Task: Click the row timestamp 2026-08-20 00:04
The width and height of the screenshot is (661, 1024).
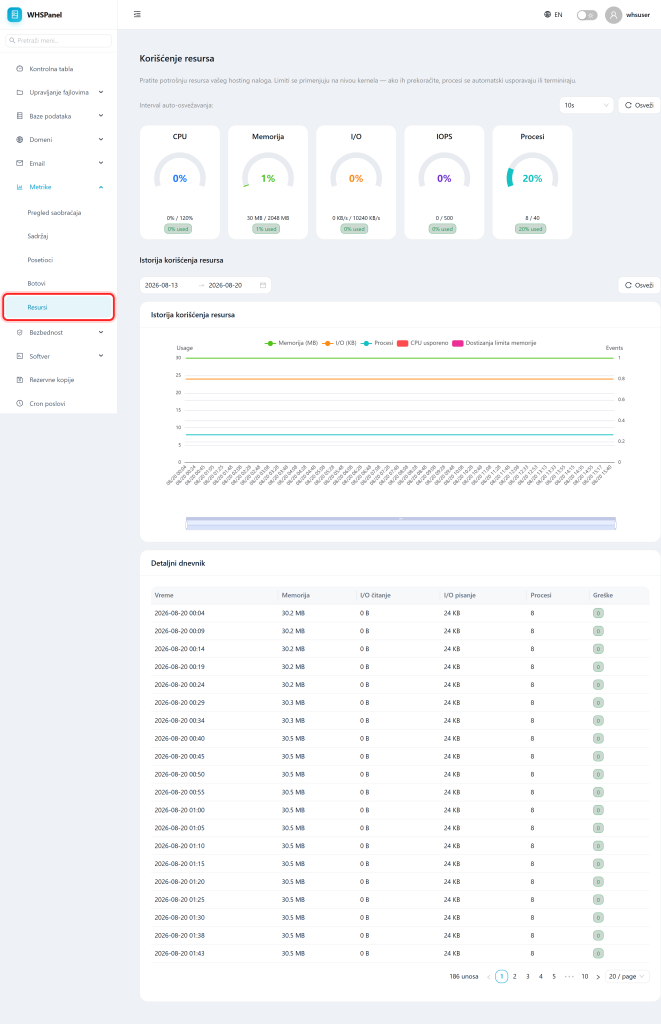Action: point(180,613)
